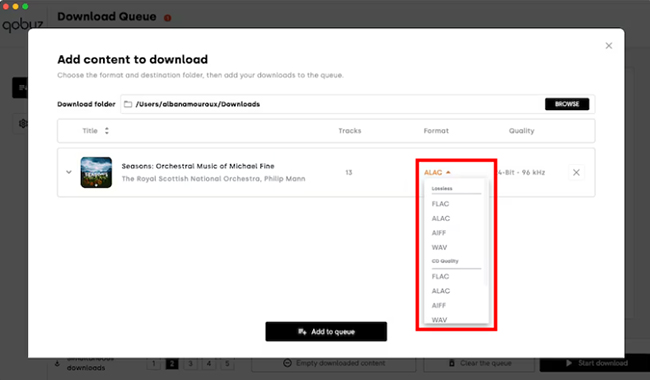Click the folder icon in the path field
Screen dimensions: 650x380
[128, 104]
